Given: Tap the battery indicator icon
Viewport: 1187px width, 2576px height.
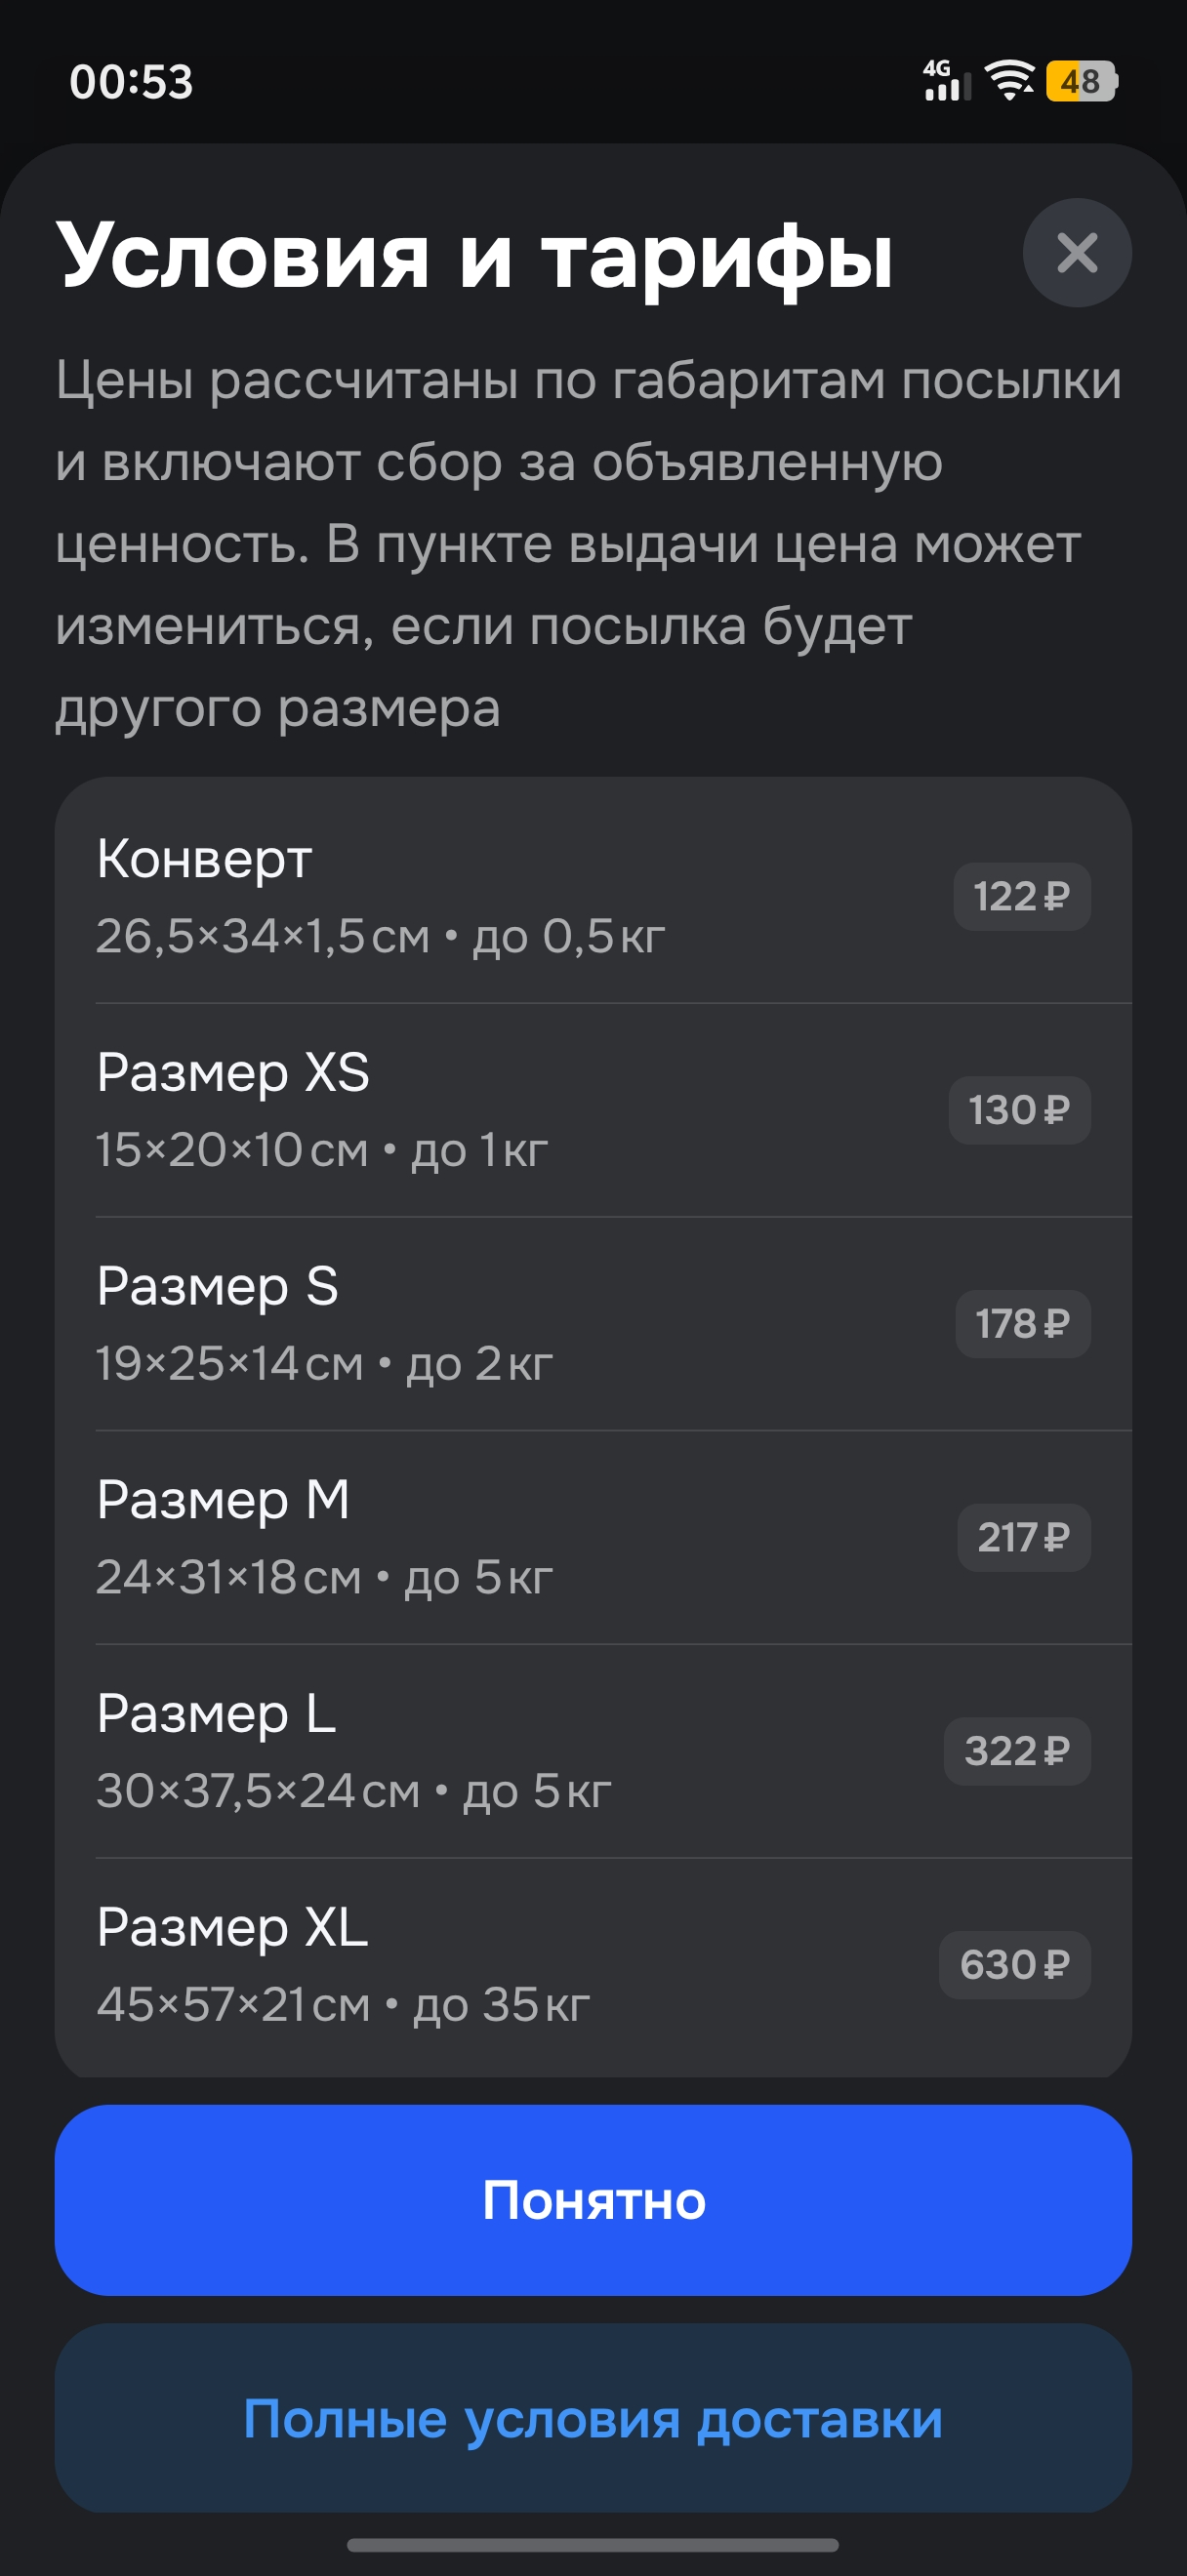Looking at the screenshot, I should point(1081,81).
